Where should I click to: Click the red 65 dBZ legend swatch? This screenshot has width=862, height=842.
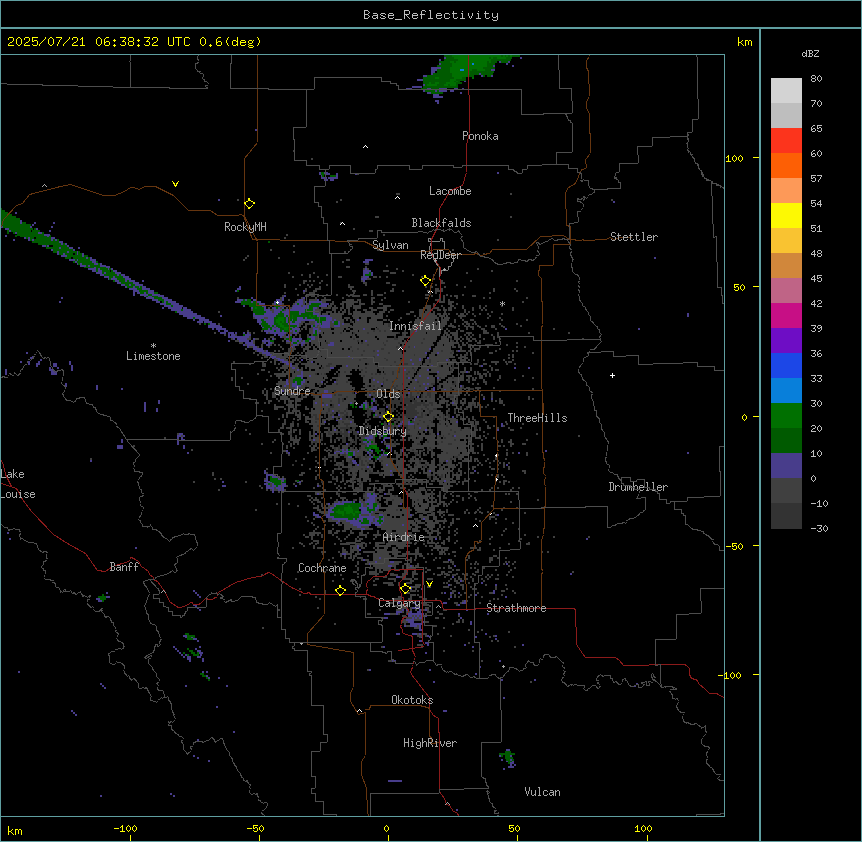click(x=786, y=141)
